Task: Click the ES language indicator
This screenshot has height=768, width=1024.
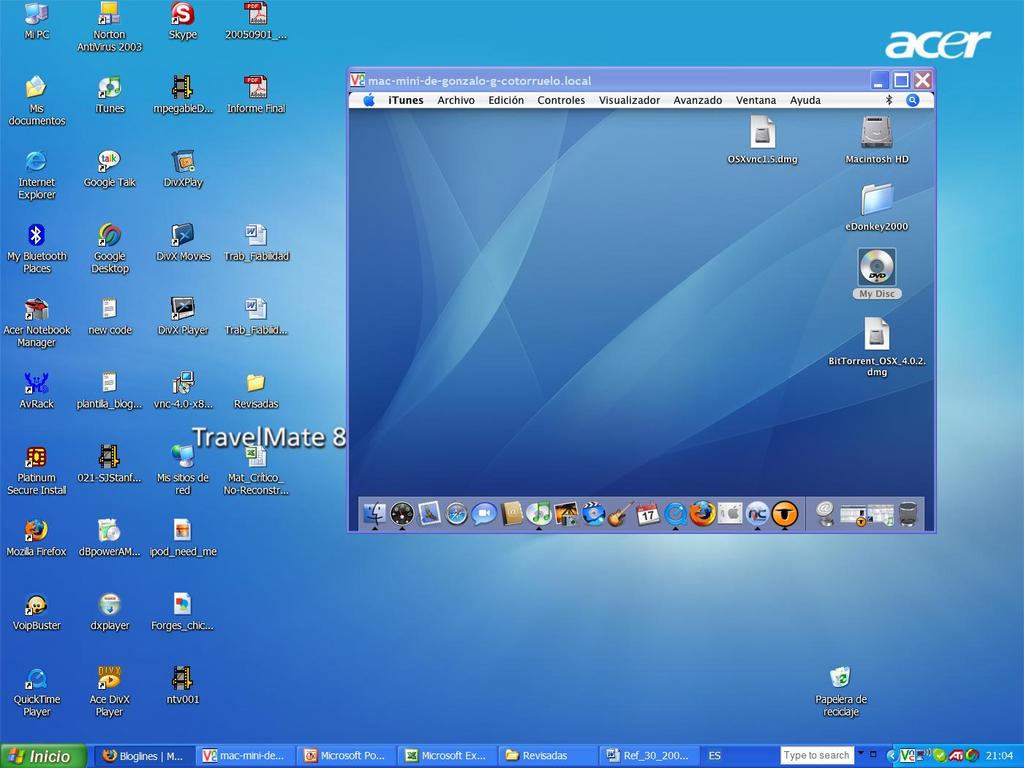Action: coord(715,756)
